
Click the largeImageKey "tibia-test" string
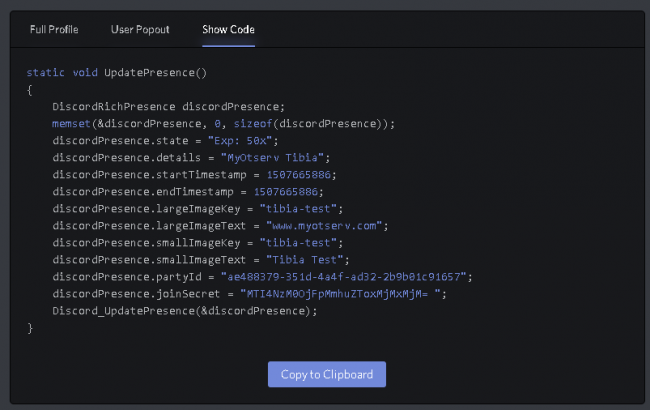[298, 209]
